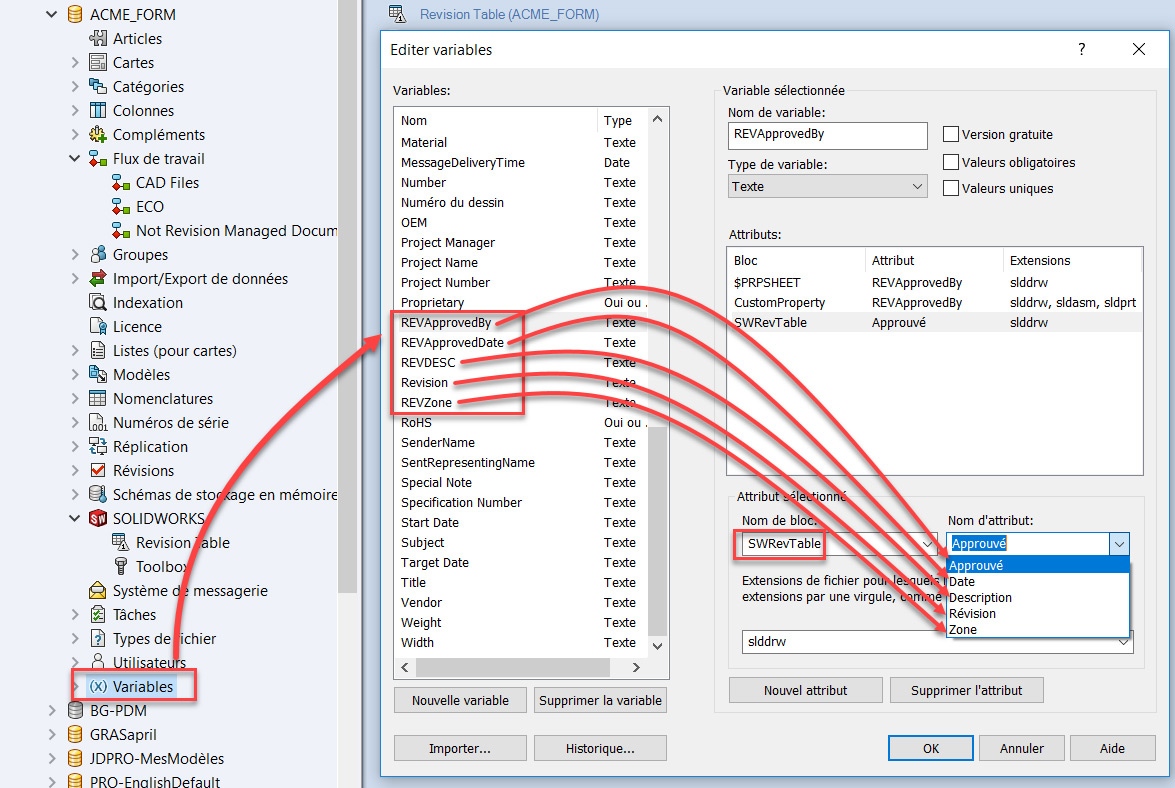The image size is (1175, 788).
Task: Expand the Cartes tree node
Action: point(74,62)
